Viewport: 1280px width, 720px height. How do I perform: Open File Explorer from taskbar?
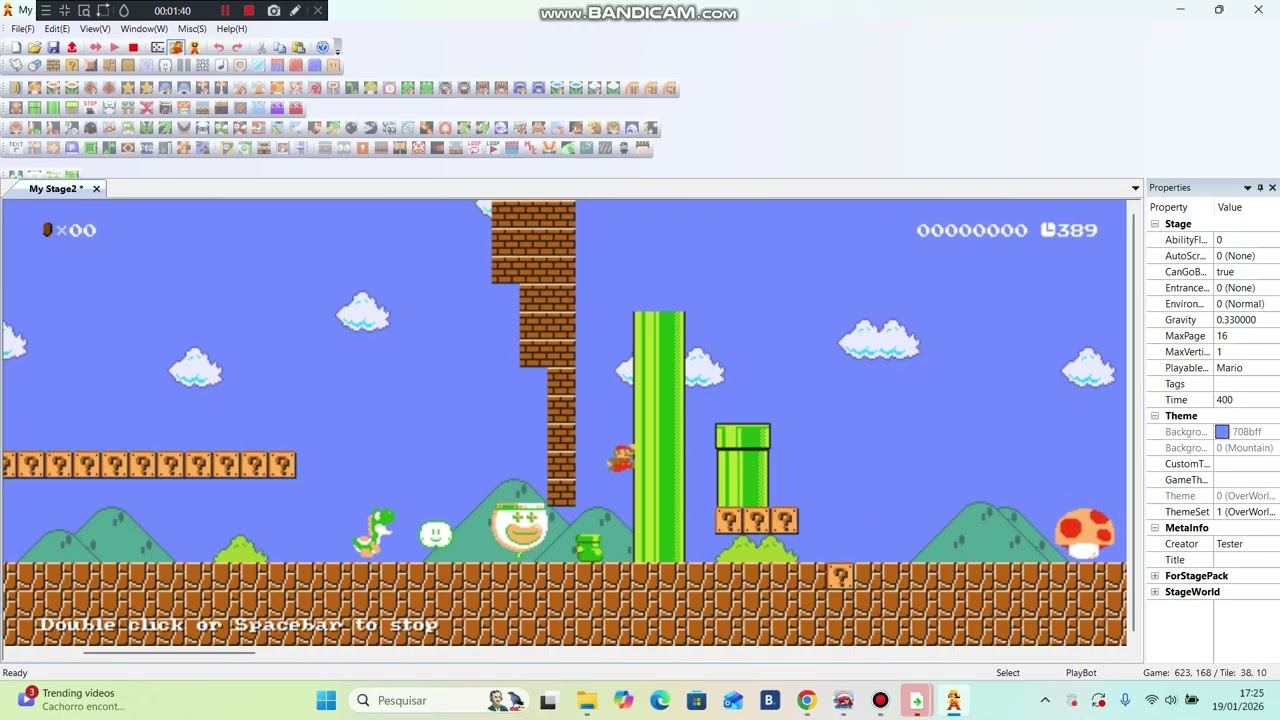pos(586,700)
